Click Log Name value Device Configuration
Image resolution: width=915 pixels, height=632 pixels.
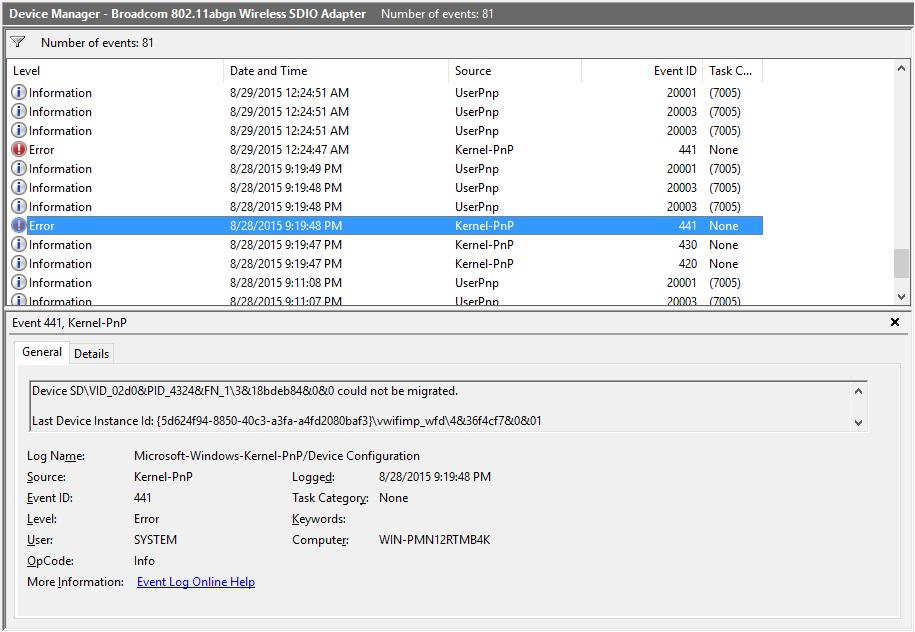[277, 456]
